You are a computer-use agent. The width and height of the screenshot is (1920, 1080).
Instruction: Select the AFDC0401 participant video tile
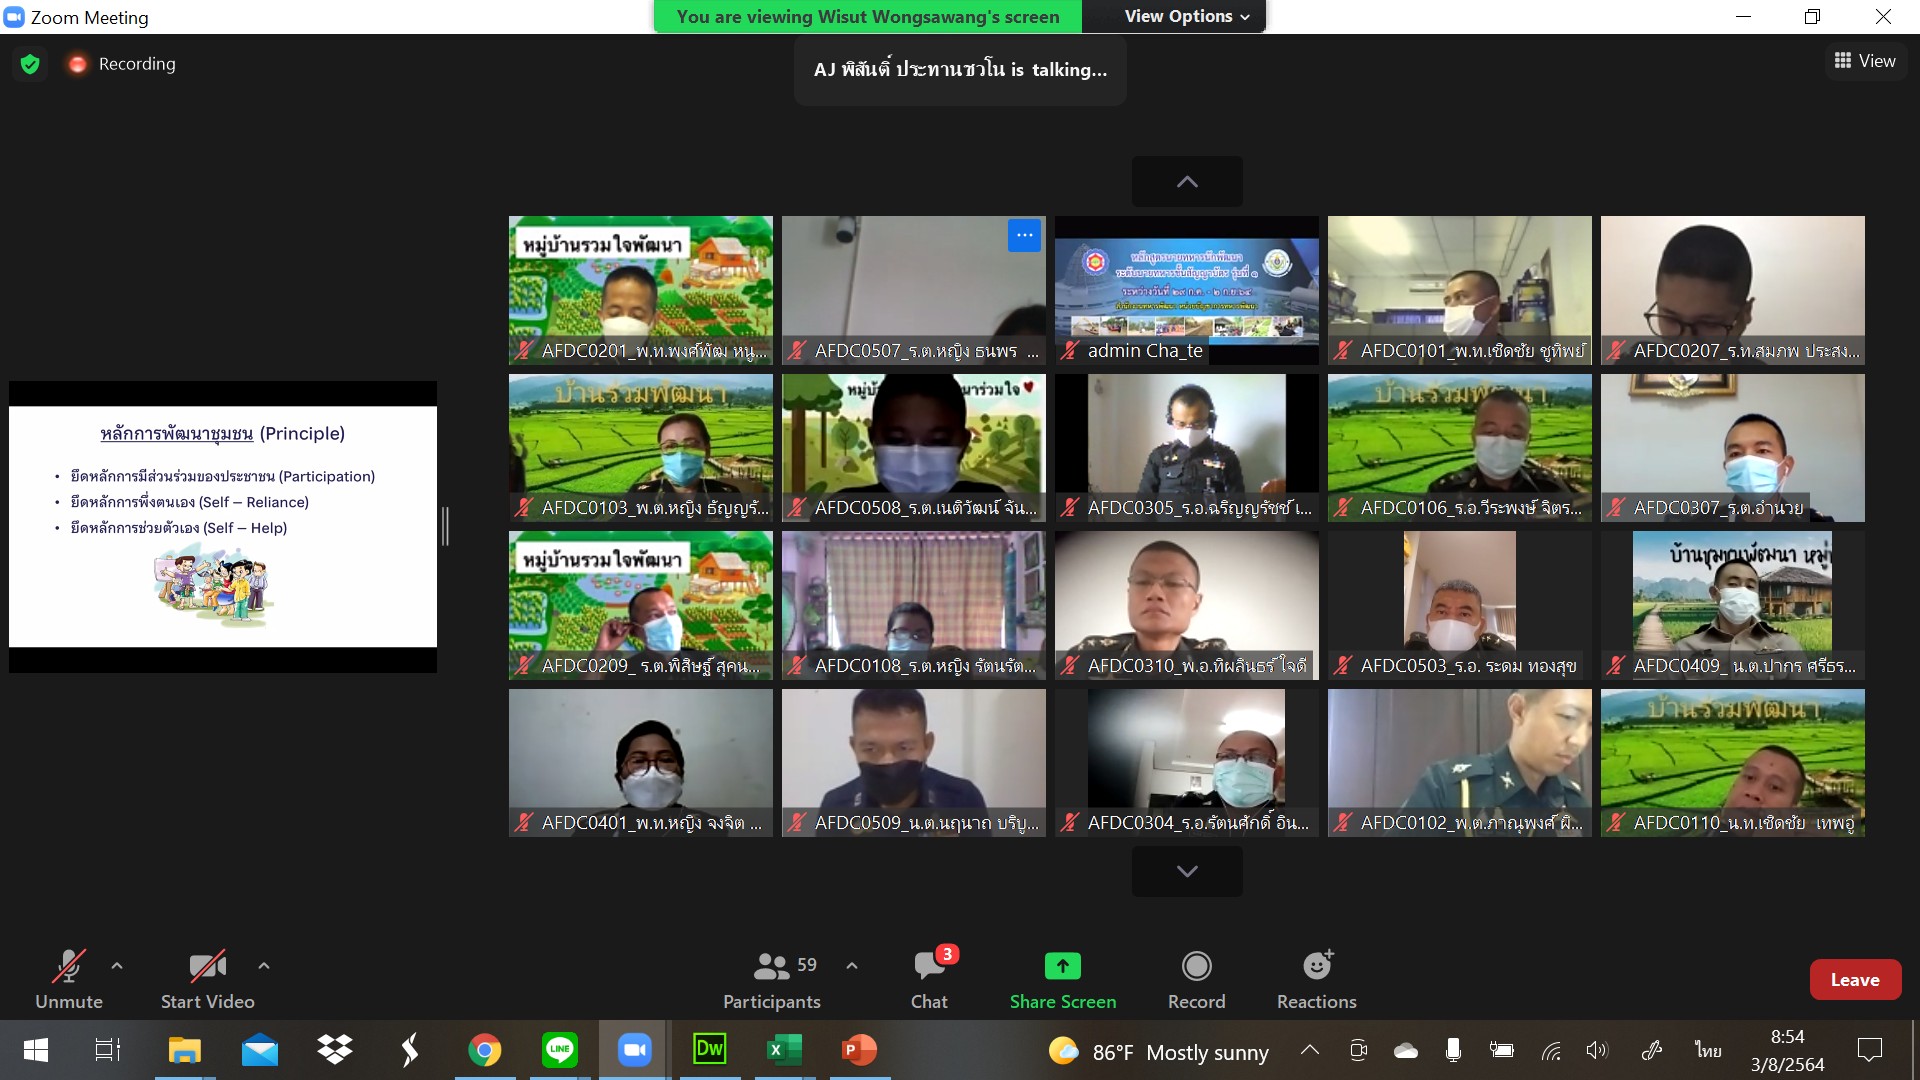641,763
